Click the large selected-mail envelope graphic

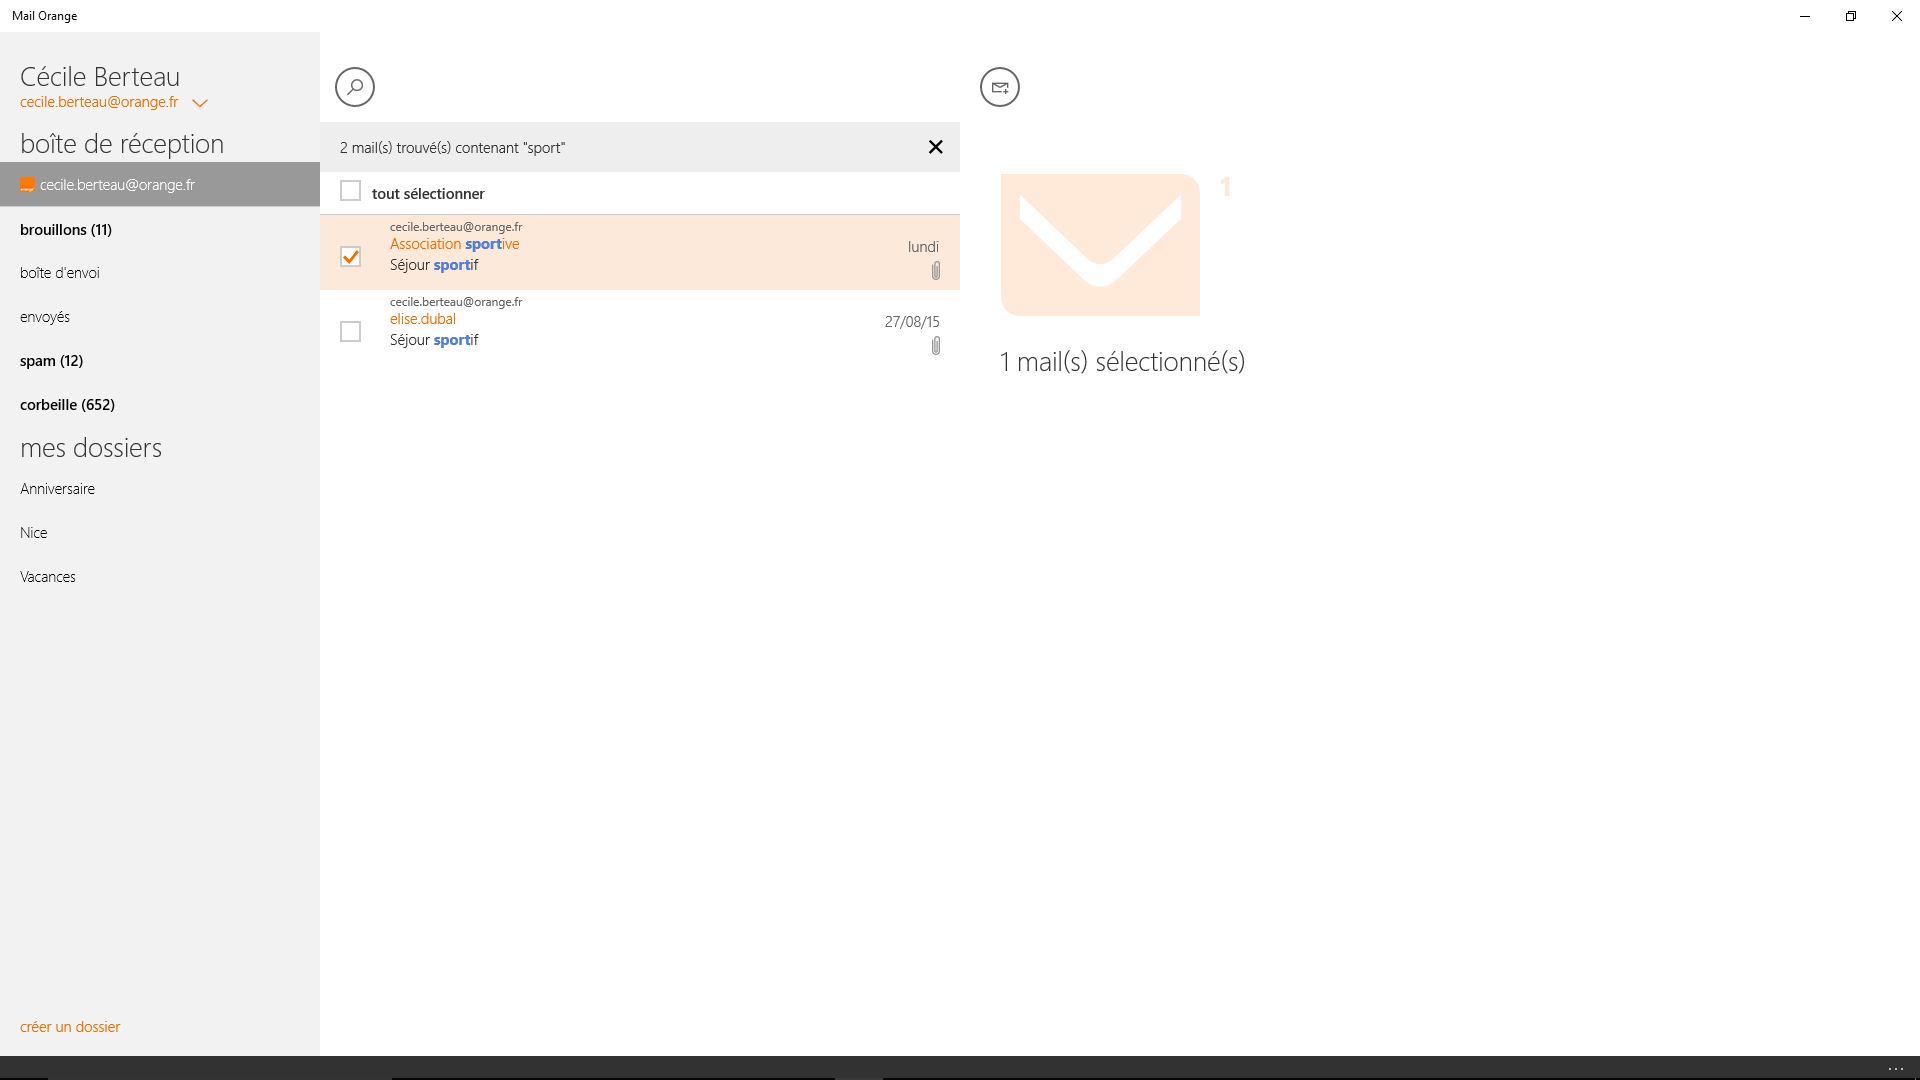[x=1100, y=245]
